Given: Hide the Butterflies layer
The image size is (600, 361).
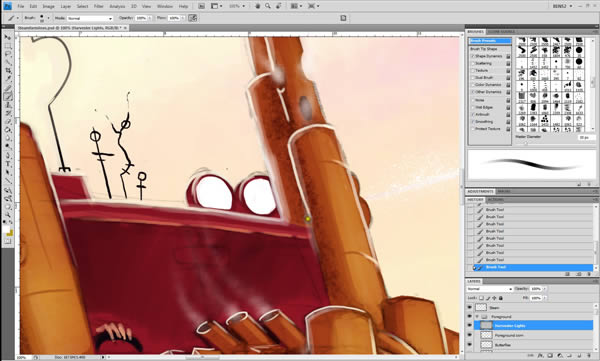Looking at the screenshot, I should (x=470, y=345).
